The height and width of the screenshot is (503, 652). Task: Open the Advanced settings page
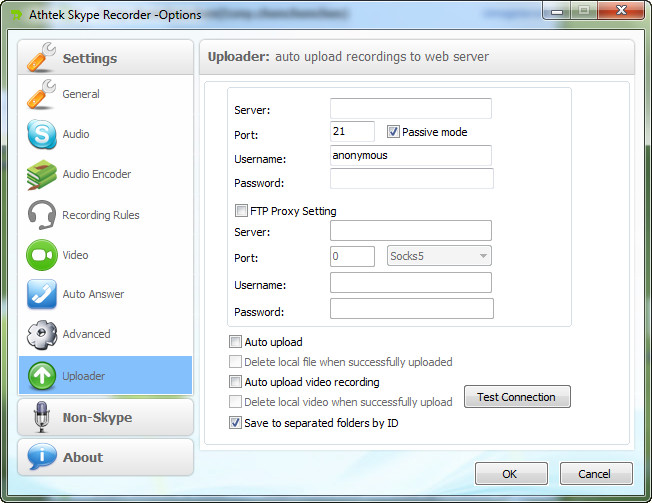(x=106, y=334)
